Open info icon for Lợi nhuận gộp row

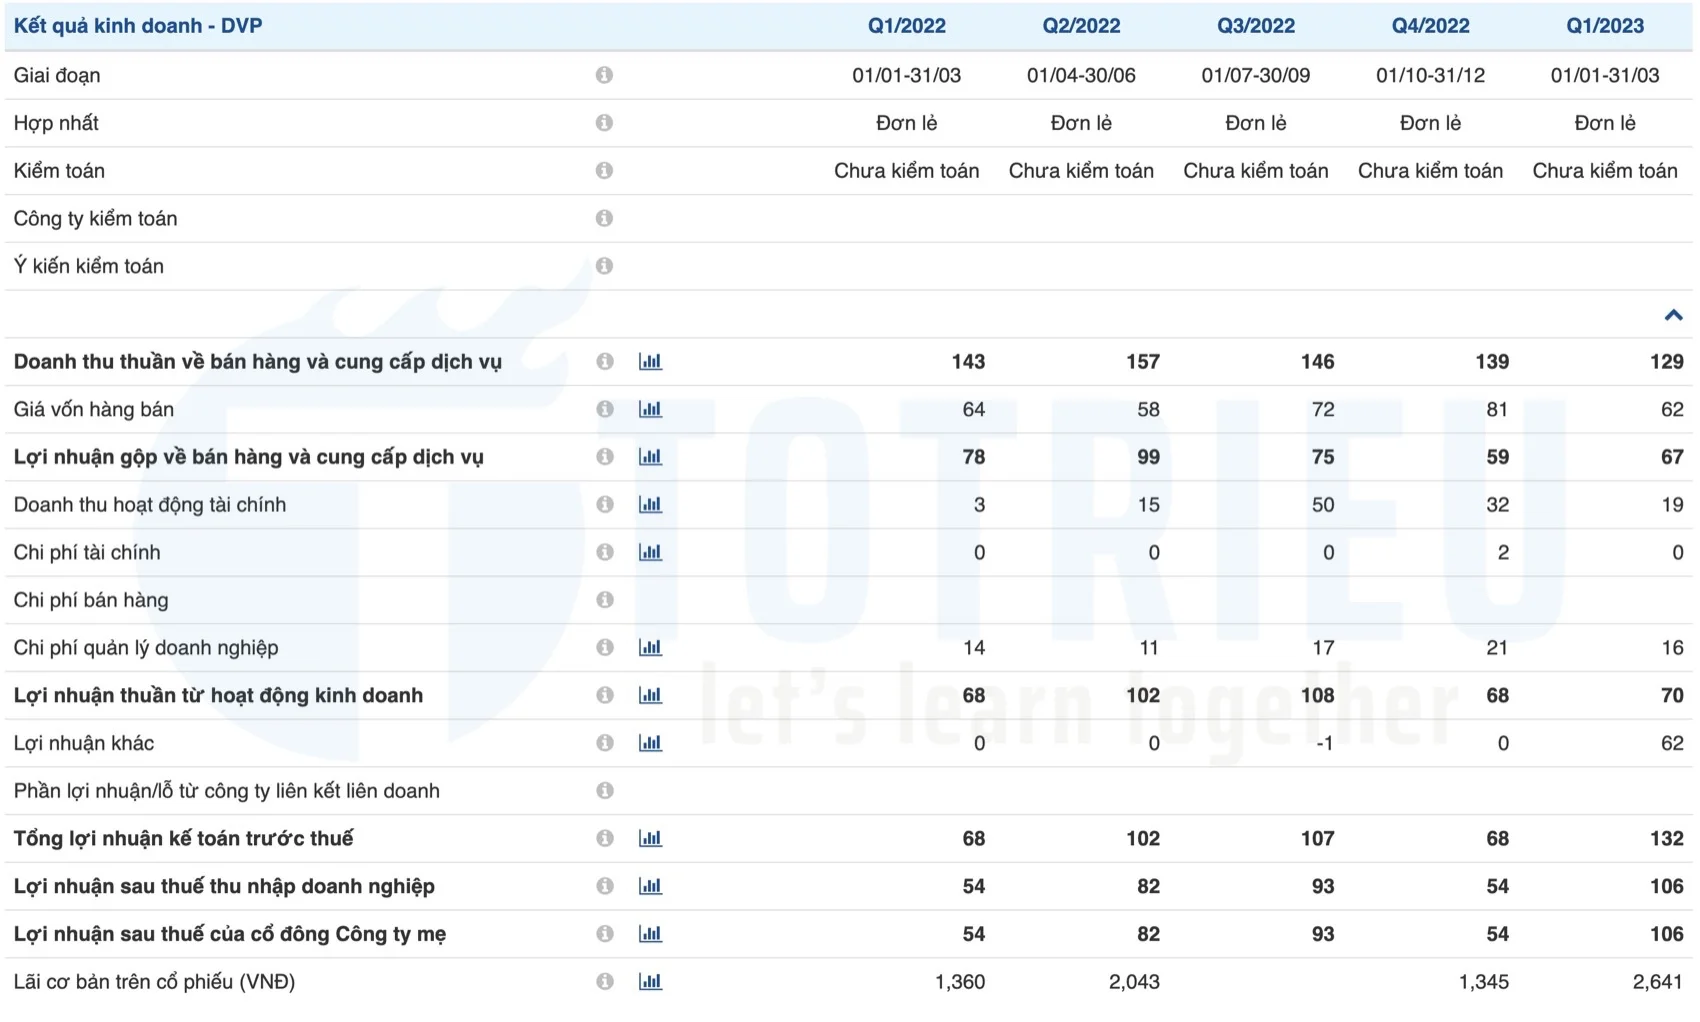click(x=605, y=457)
